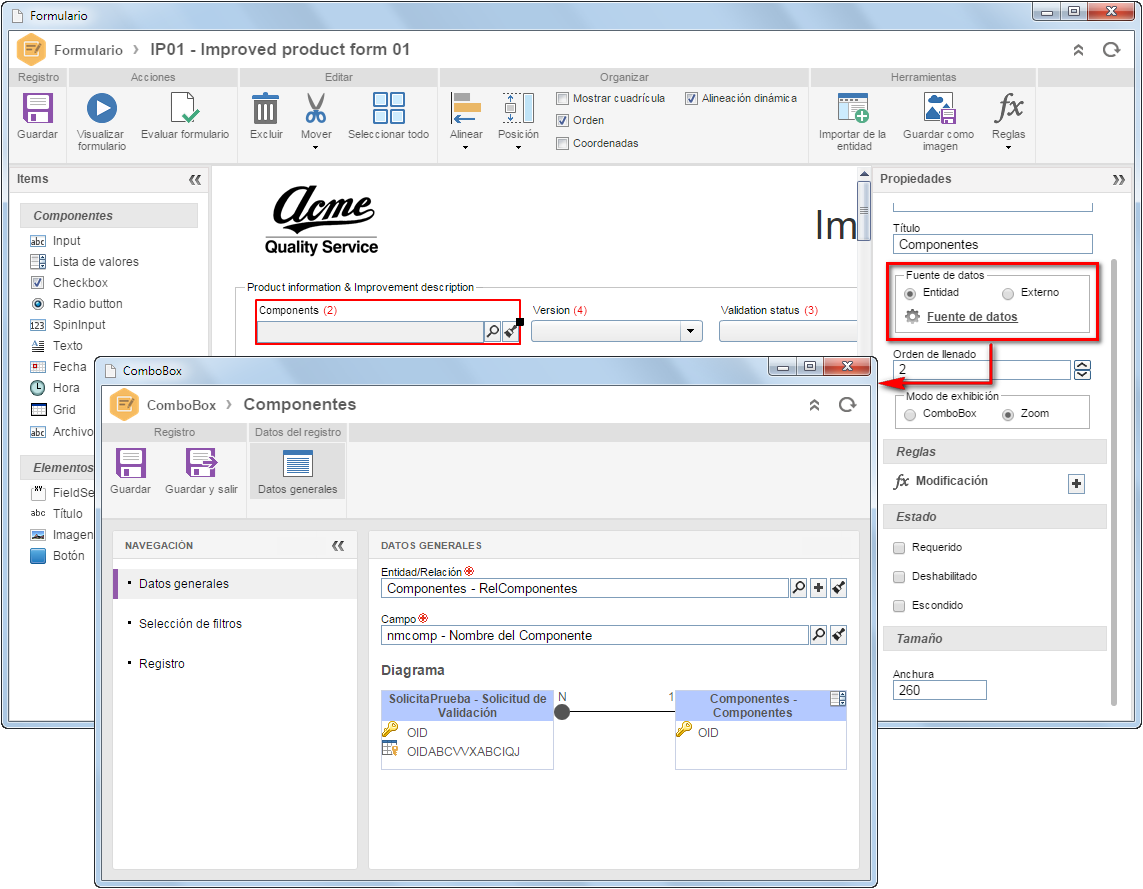Select the Externo radio button
The height and width of the screenshot is (889, 1143).
click(x=1007, y=294)
